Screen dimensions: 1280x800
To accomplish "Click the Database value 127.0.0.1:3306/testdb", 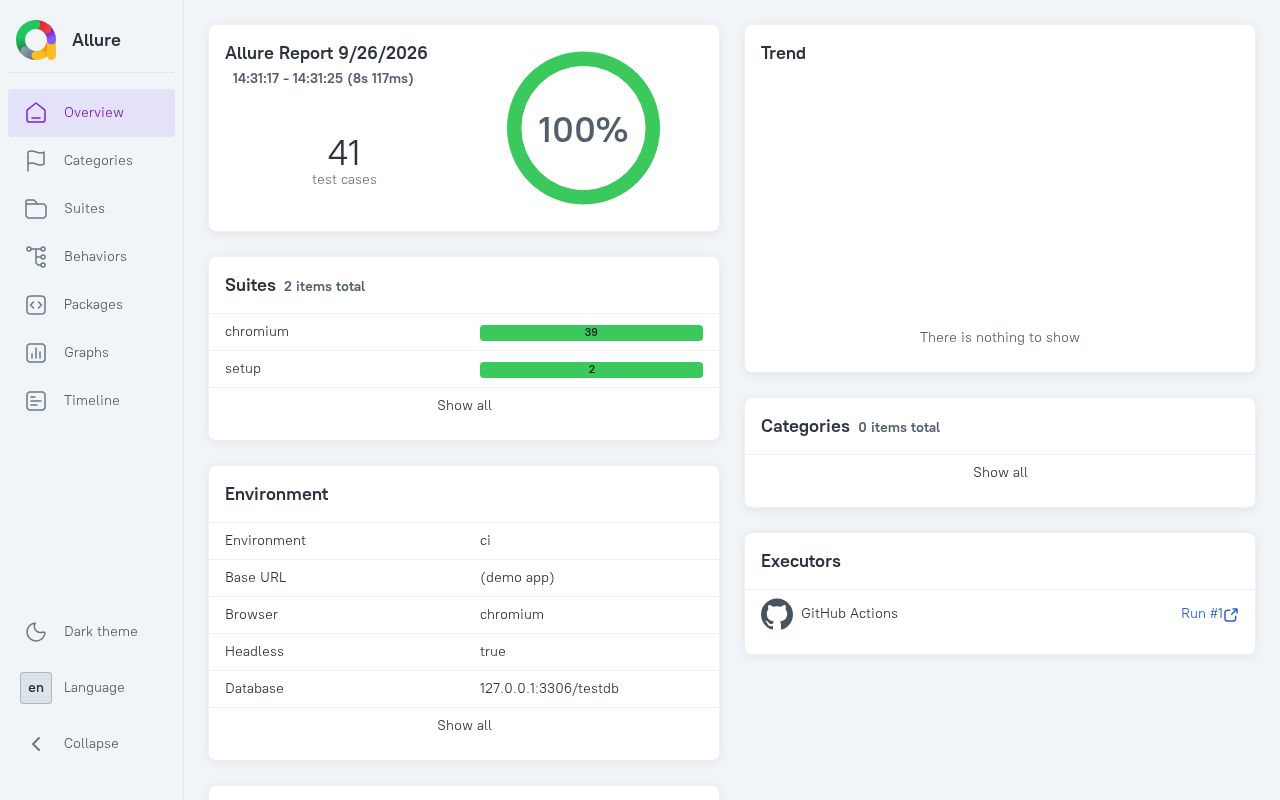I will coord(549,689).
